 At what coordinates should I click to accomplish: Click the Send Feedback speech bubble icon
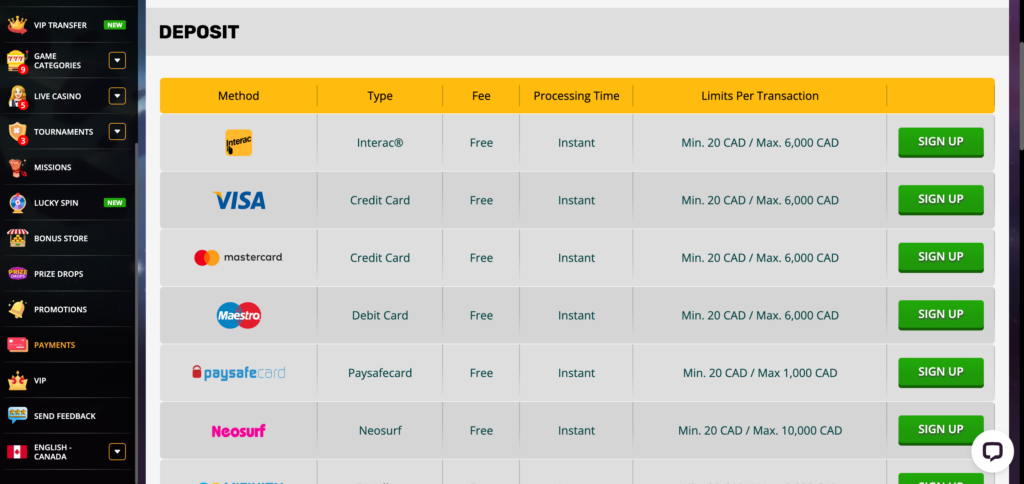pos(17,415)
